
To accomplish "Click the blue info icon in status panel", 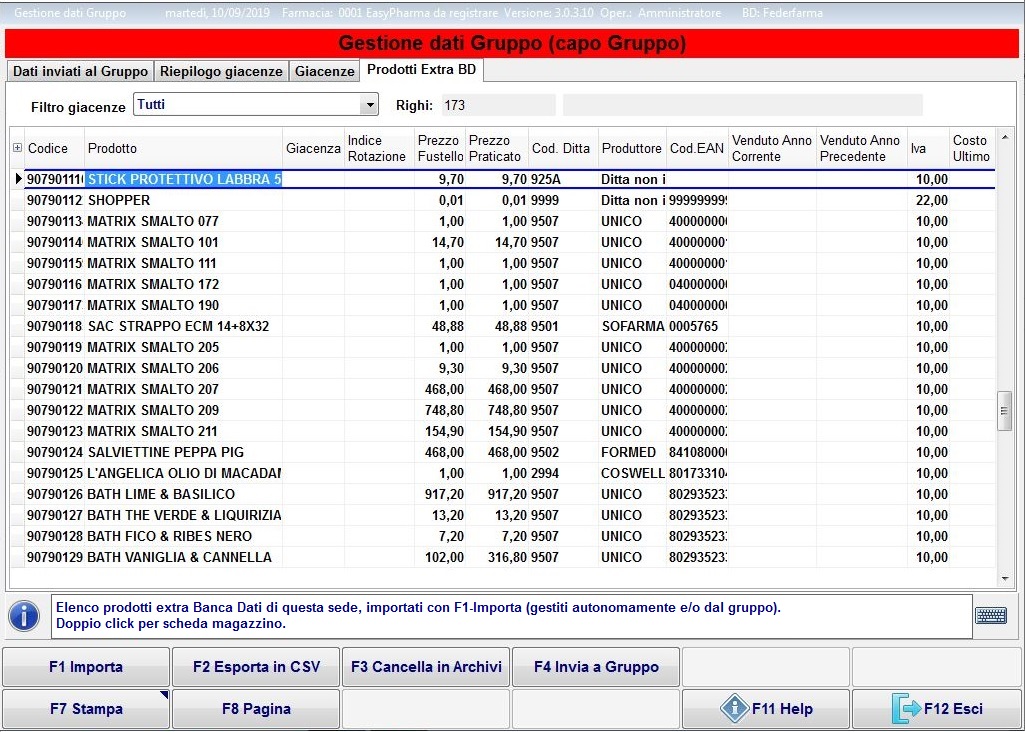I will (24, 616).
